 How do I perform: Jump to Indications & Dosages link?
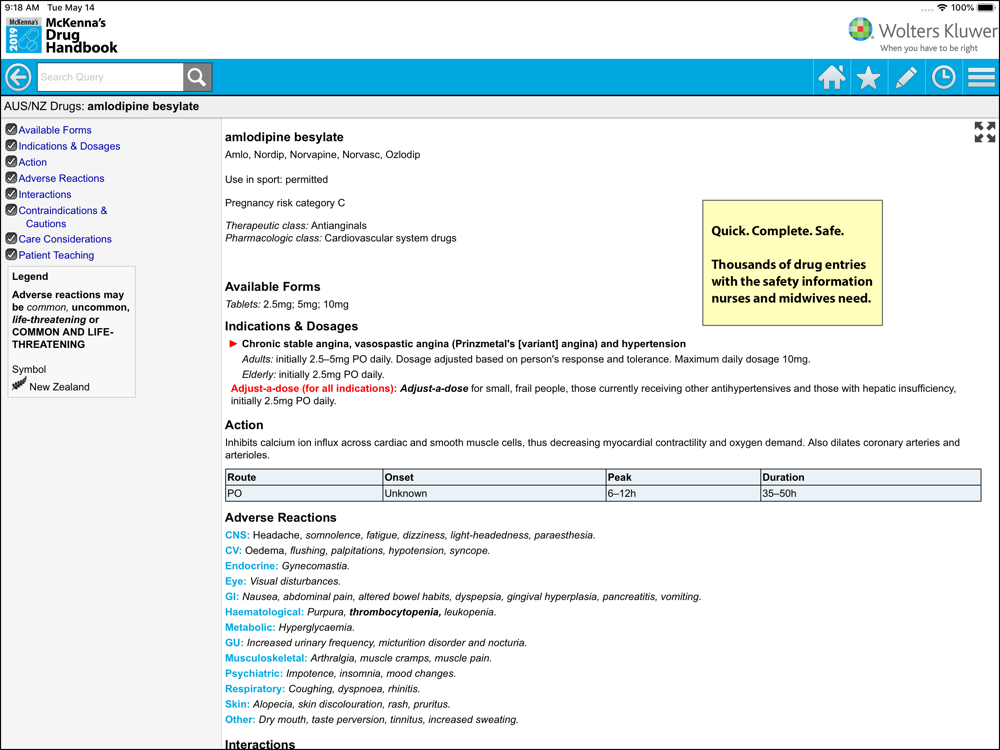tap(70, 146)
